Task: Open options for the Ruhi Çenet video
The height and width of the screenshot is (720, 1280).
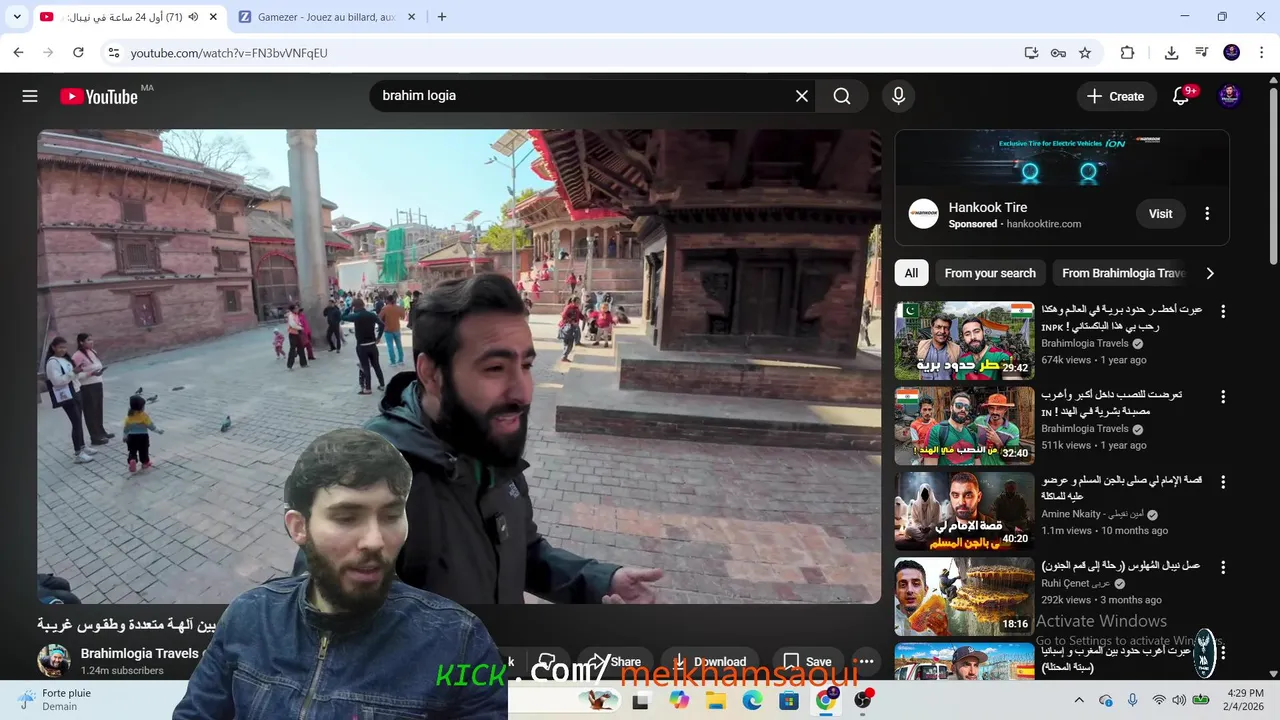Action: (1222, 567)
